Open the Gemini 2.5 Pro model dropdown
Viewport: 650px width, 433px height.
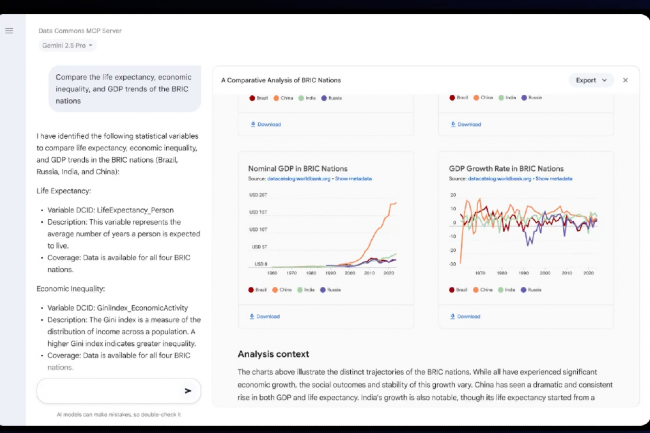68,45
